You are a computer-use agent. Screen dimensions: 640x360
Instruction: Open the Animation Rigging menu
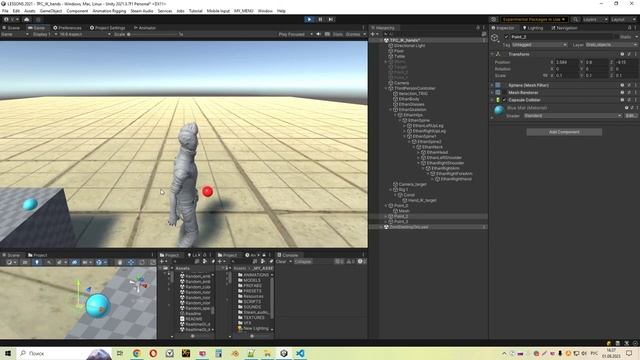click(109, 11)
